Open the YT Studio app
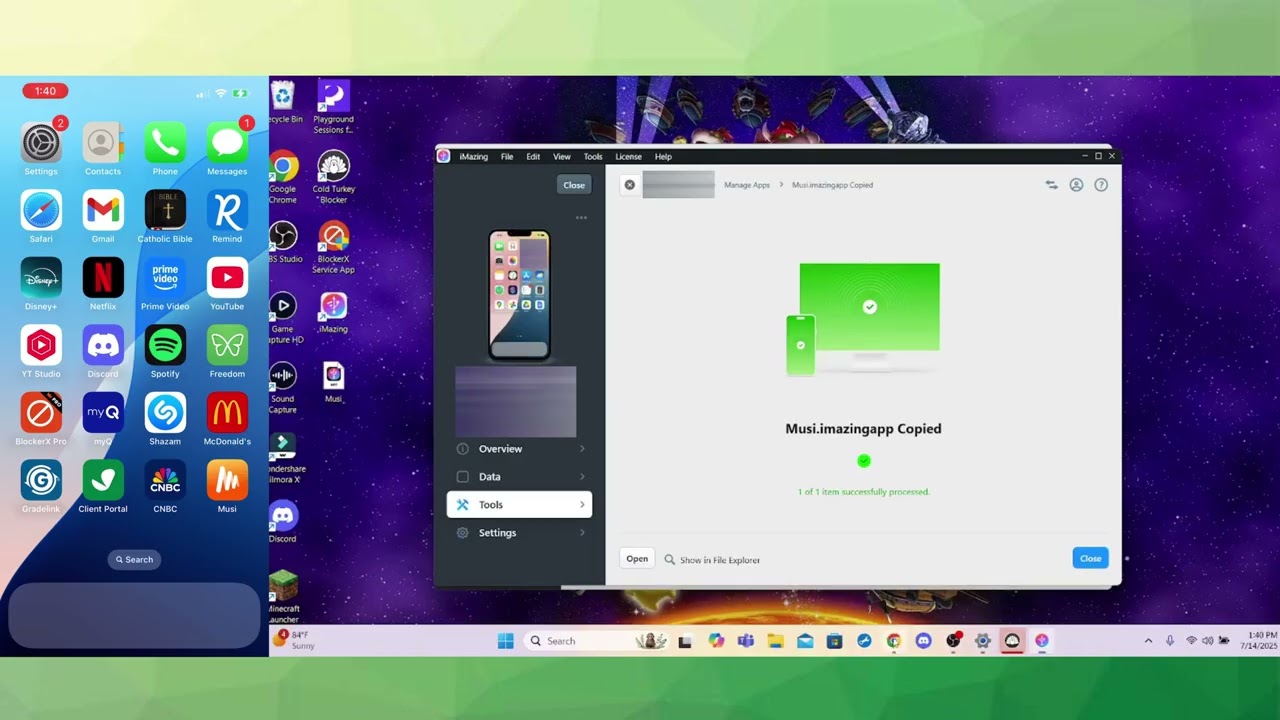1280x720 pixels. coord(41,345)
